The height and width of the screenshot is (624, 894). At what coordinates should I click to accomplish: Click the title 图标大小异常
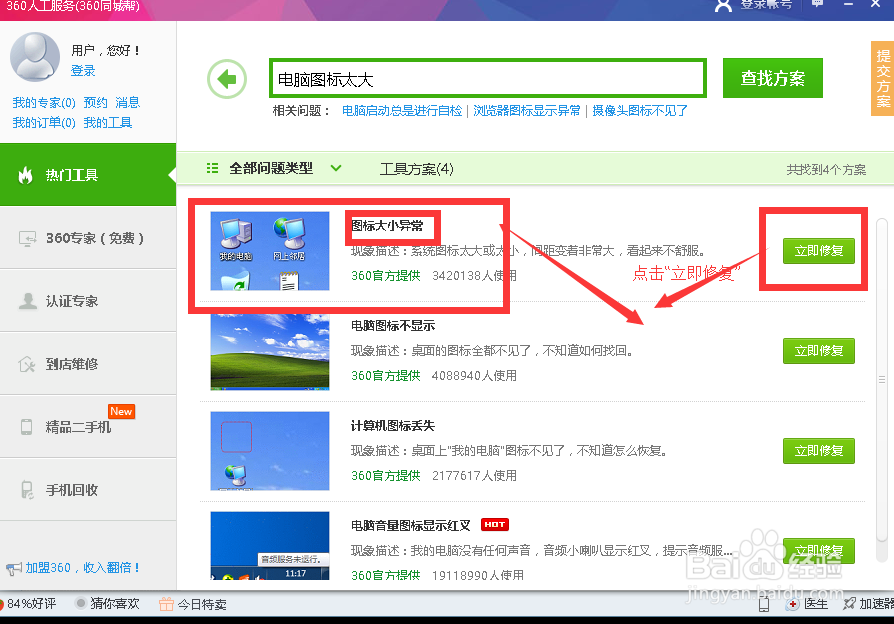[x=387, y=226]
